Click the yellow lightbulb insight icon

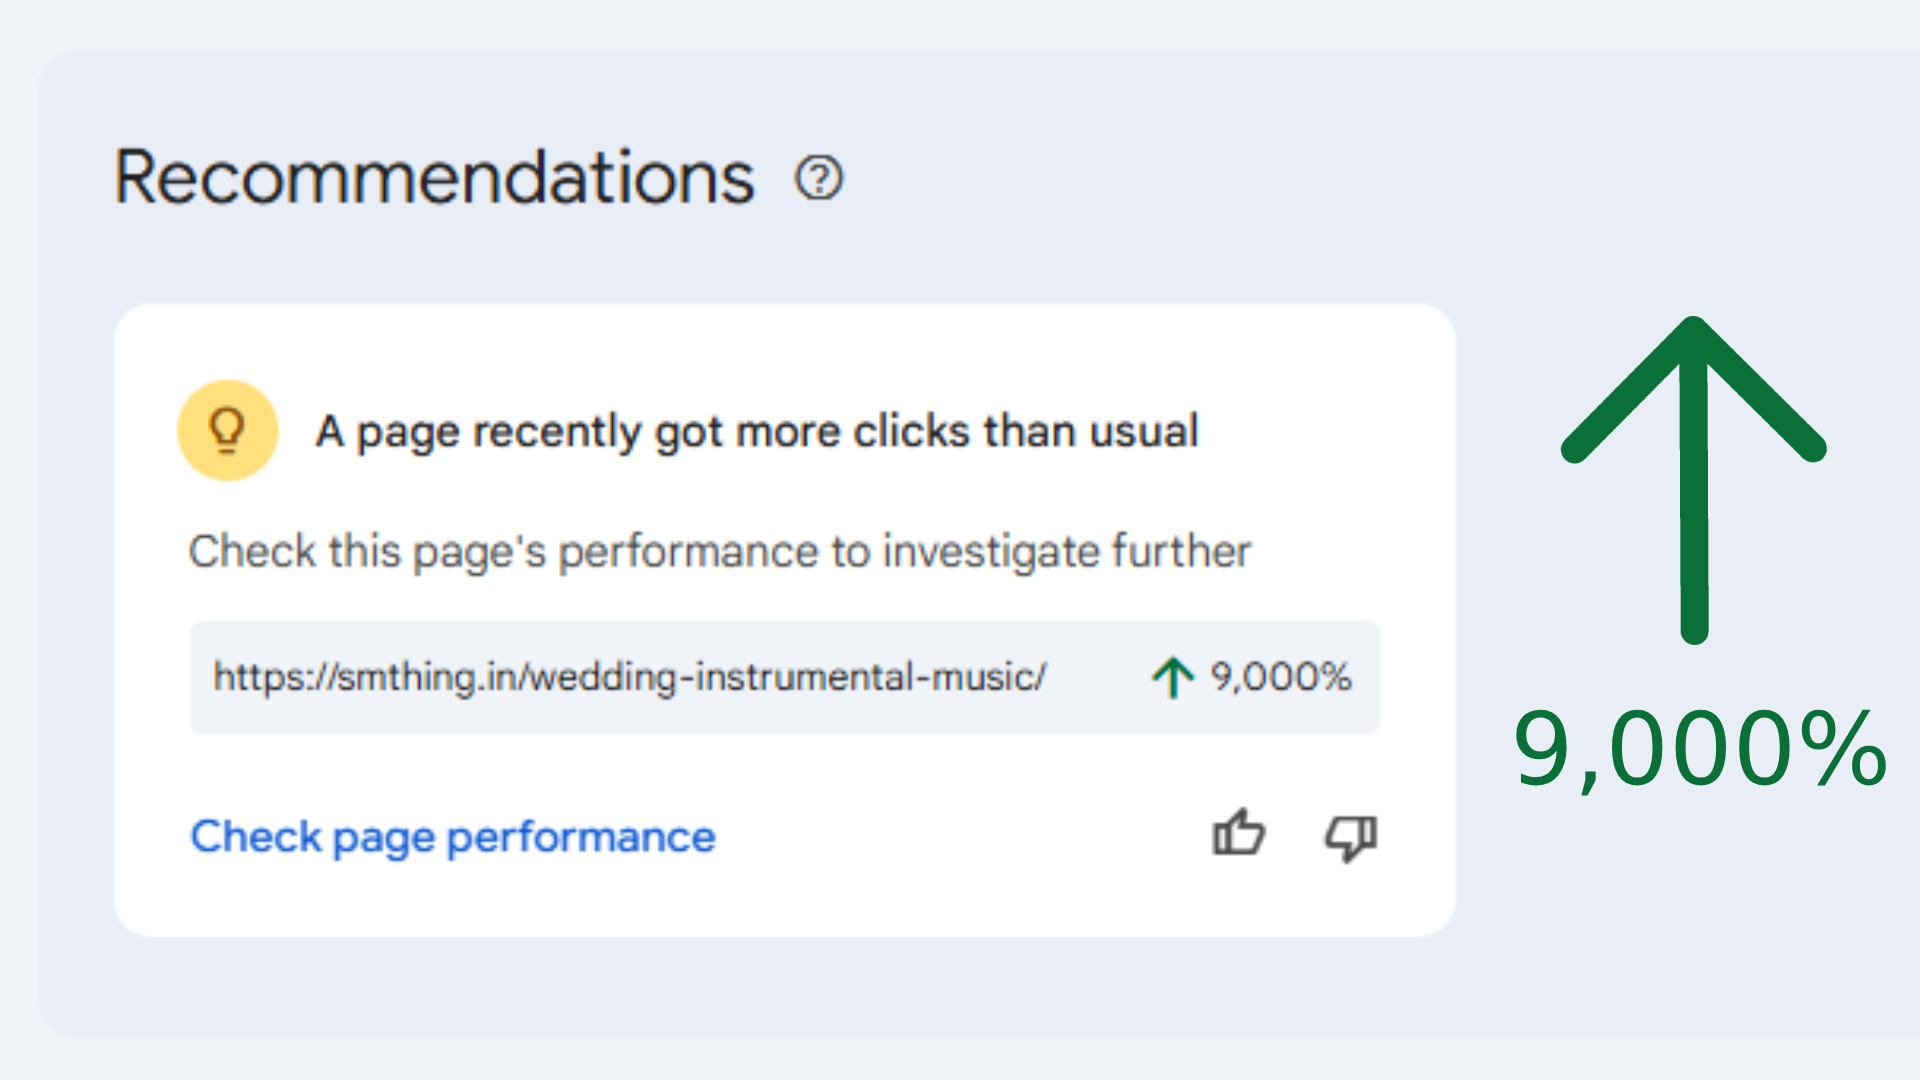click(228, 430)
